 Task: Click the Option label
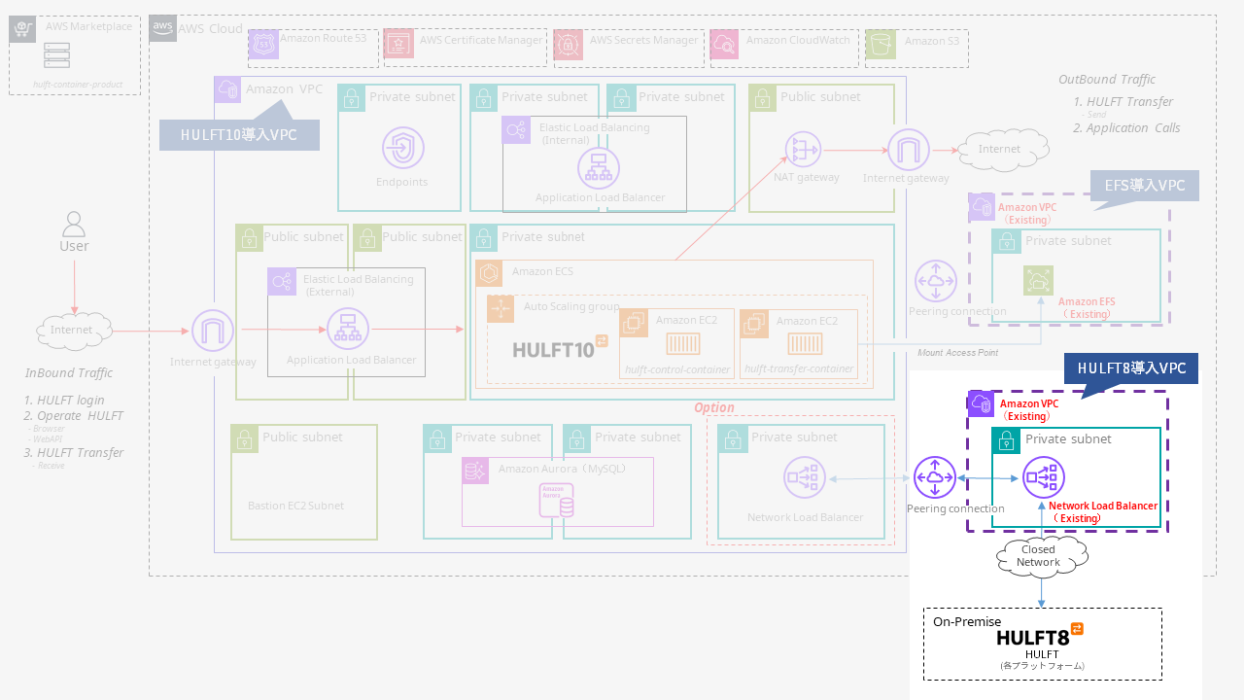[714, 408]
